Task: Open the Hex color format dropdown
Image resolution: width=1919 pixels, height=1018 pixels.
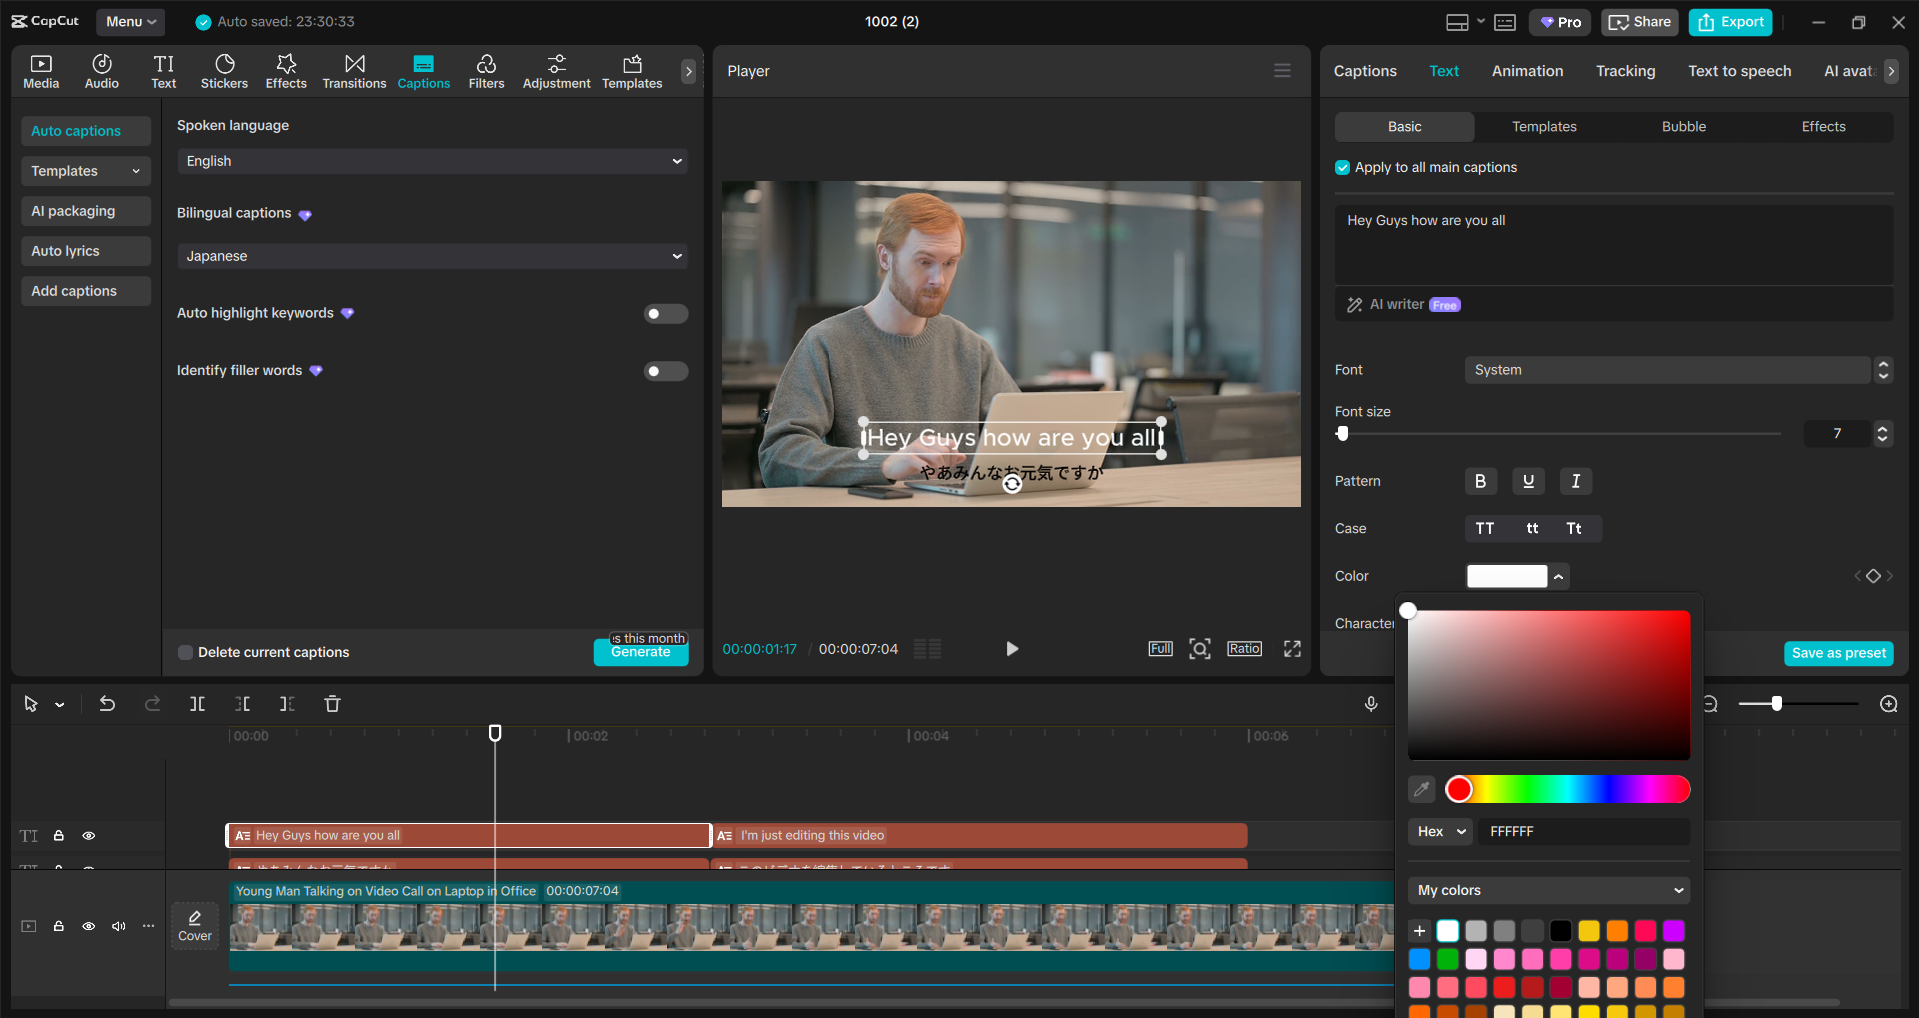Action: (x=1440, y=832)
